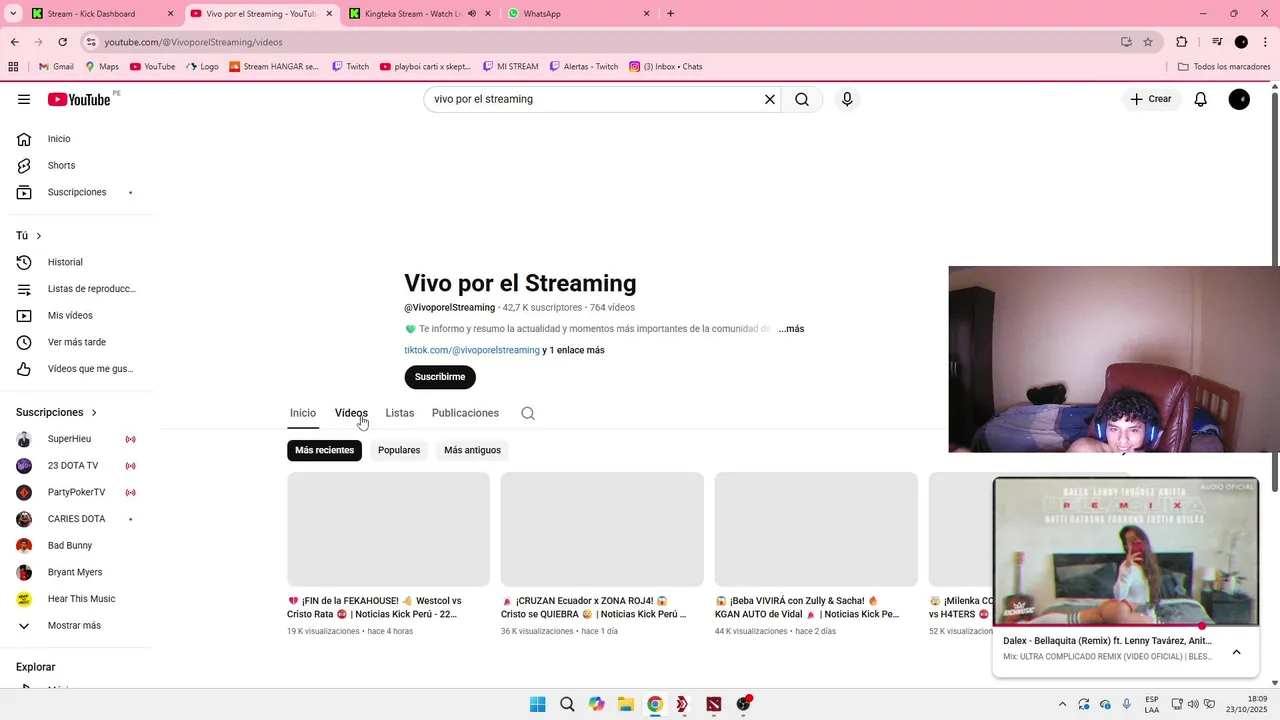Search within channel using magnifier icon
Screen dimensions: 1280x720
point(528,413)
